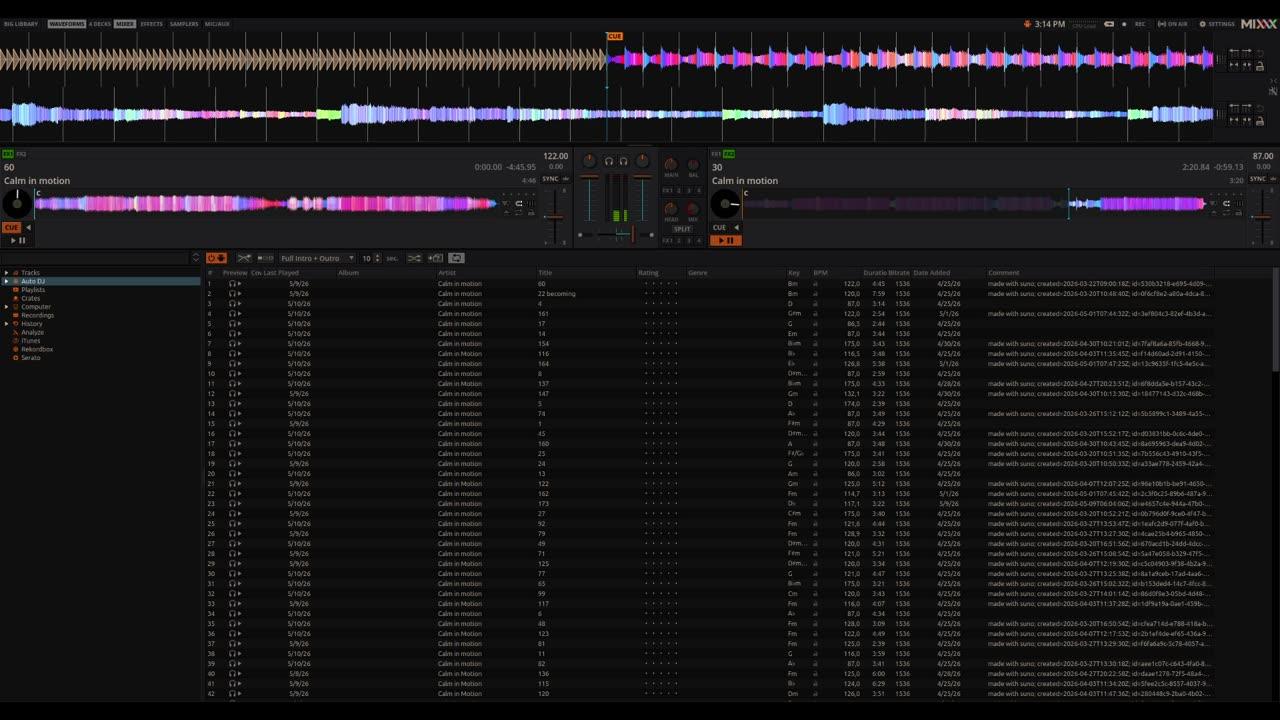
Task: Preview track 22 becoming with headphone icon
Action: point(232,294)
